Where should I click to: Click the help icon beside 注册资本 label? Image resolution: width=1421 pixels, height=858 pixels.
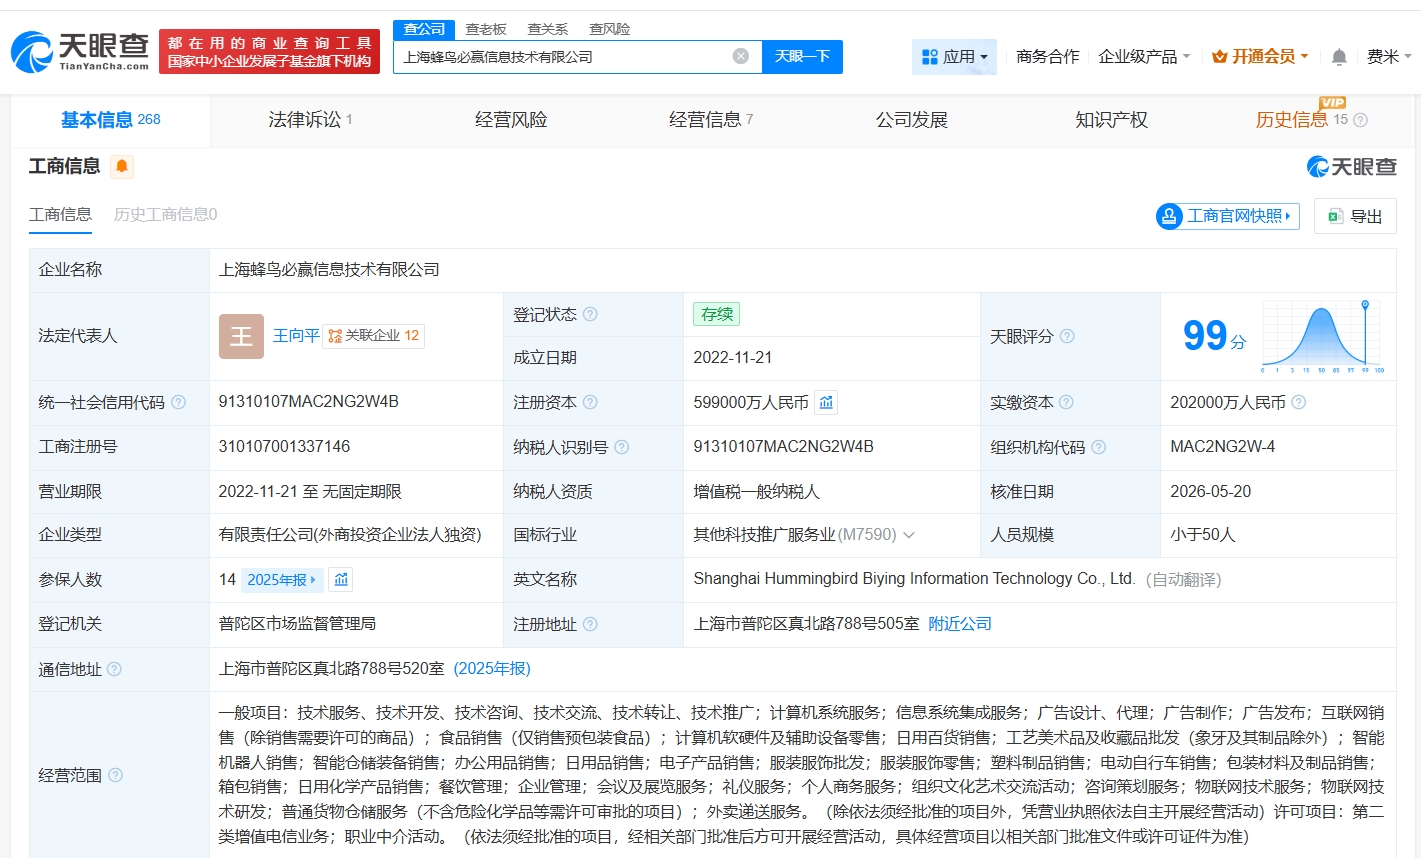tap(590, 402)
